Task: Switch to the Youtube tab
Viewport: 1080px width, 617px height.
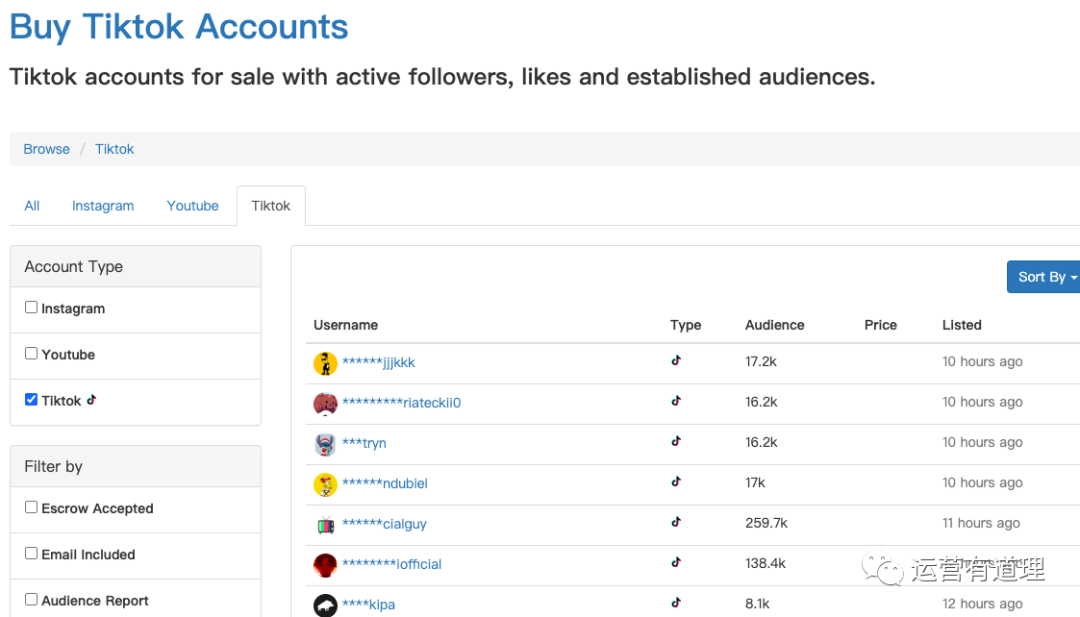Action: [x=193, y=206]
